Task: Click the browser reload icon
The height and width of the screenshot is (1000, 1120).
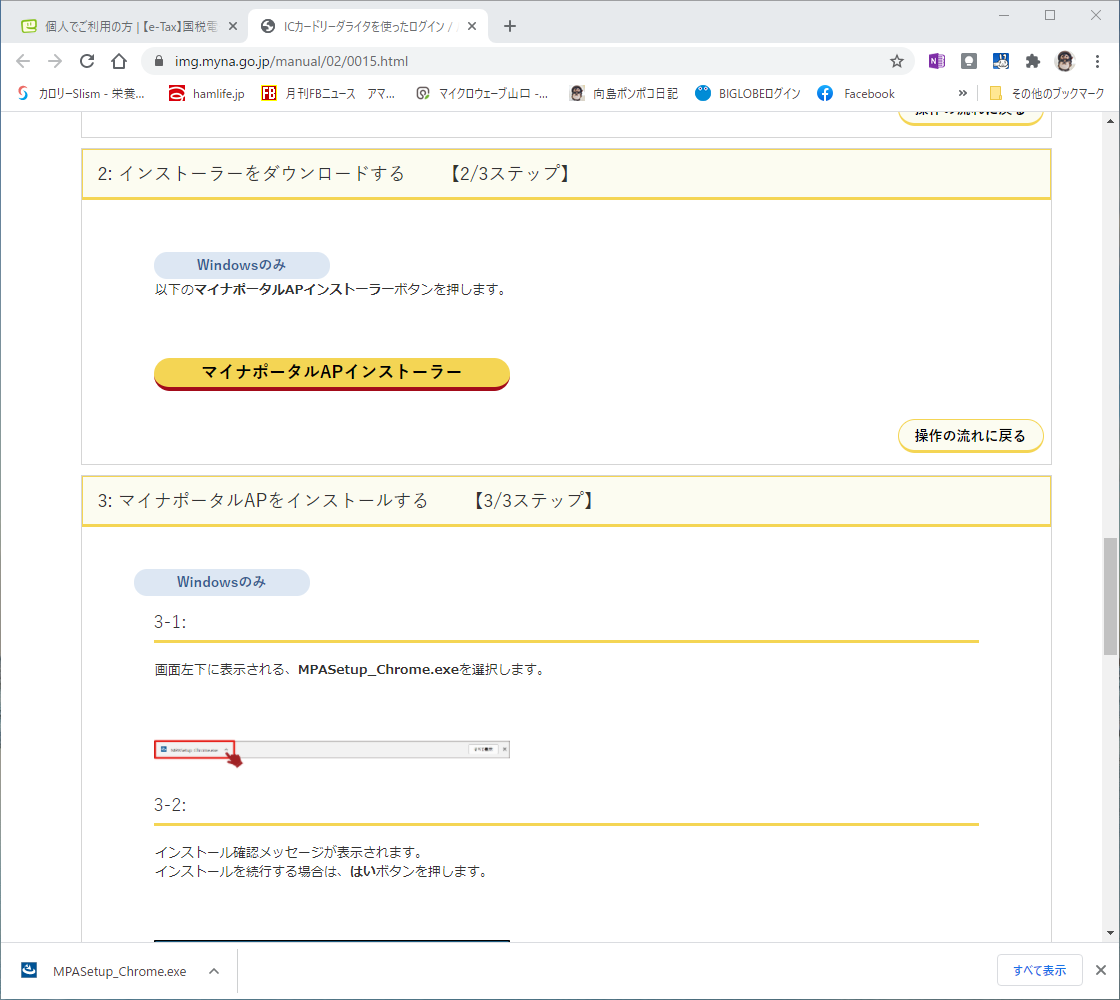Action: (87, 61)
